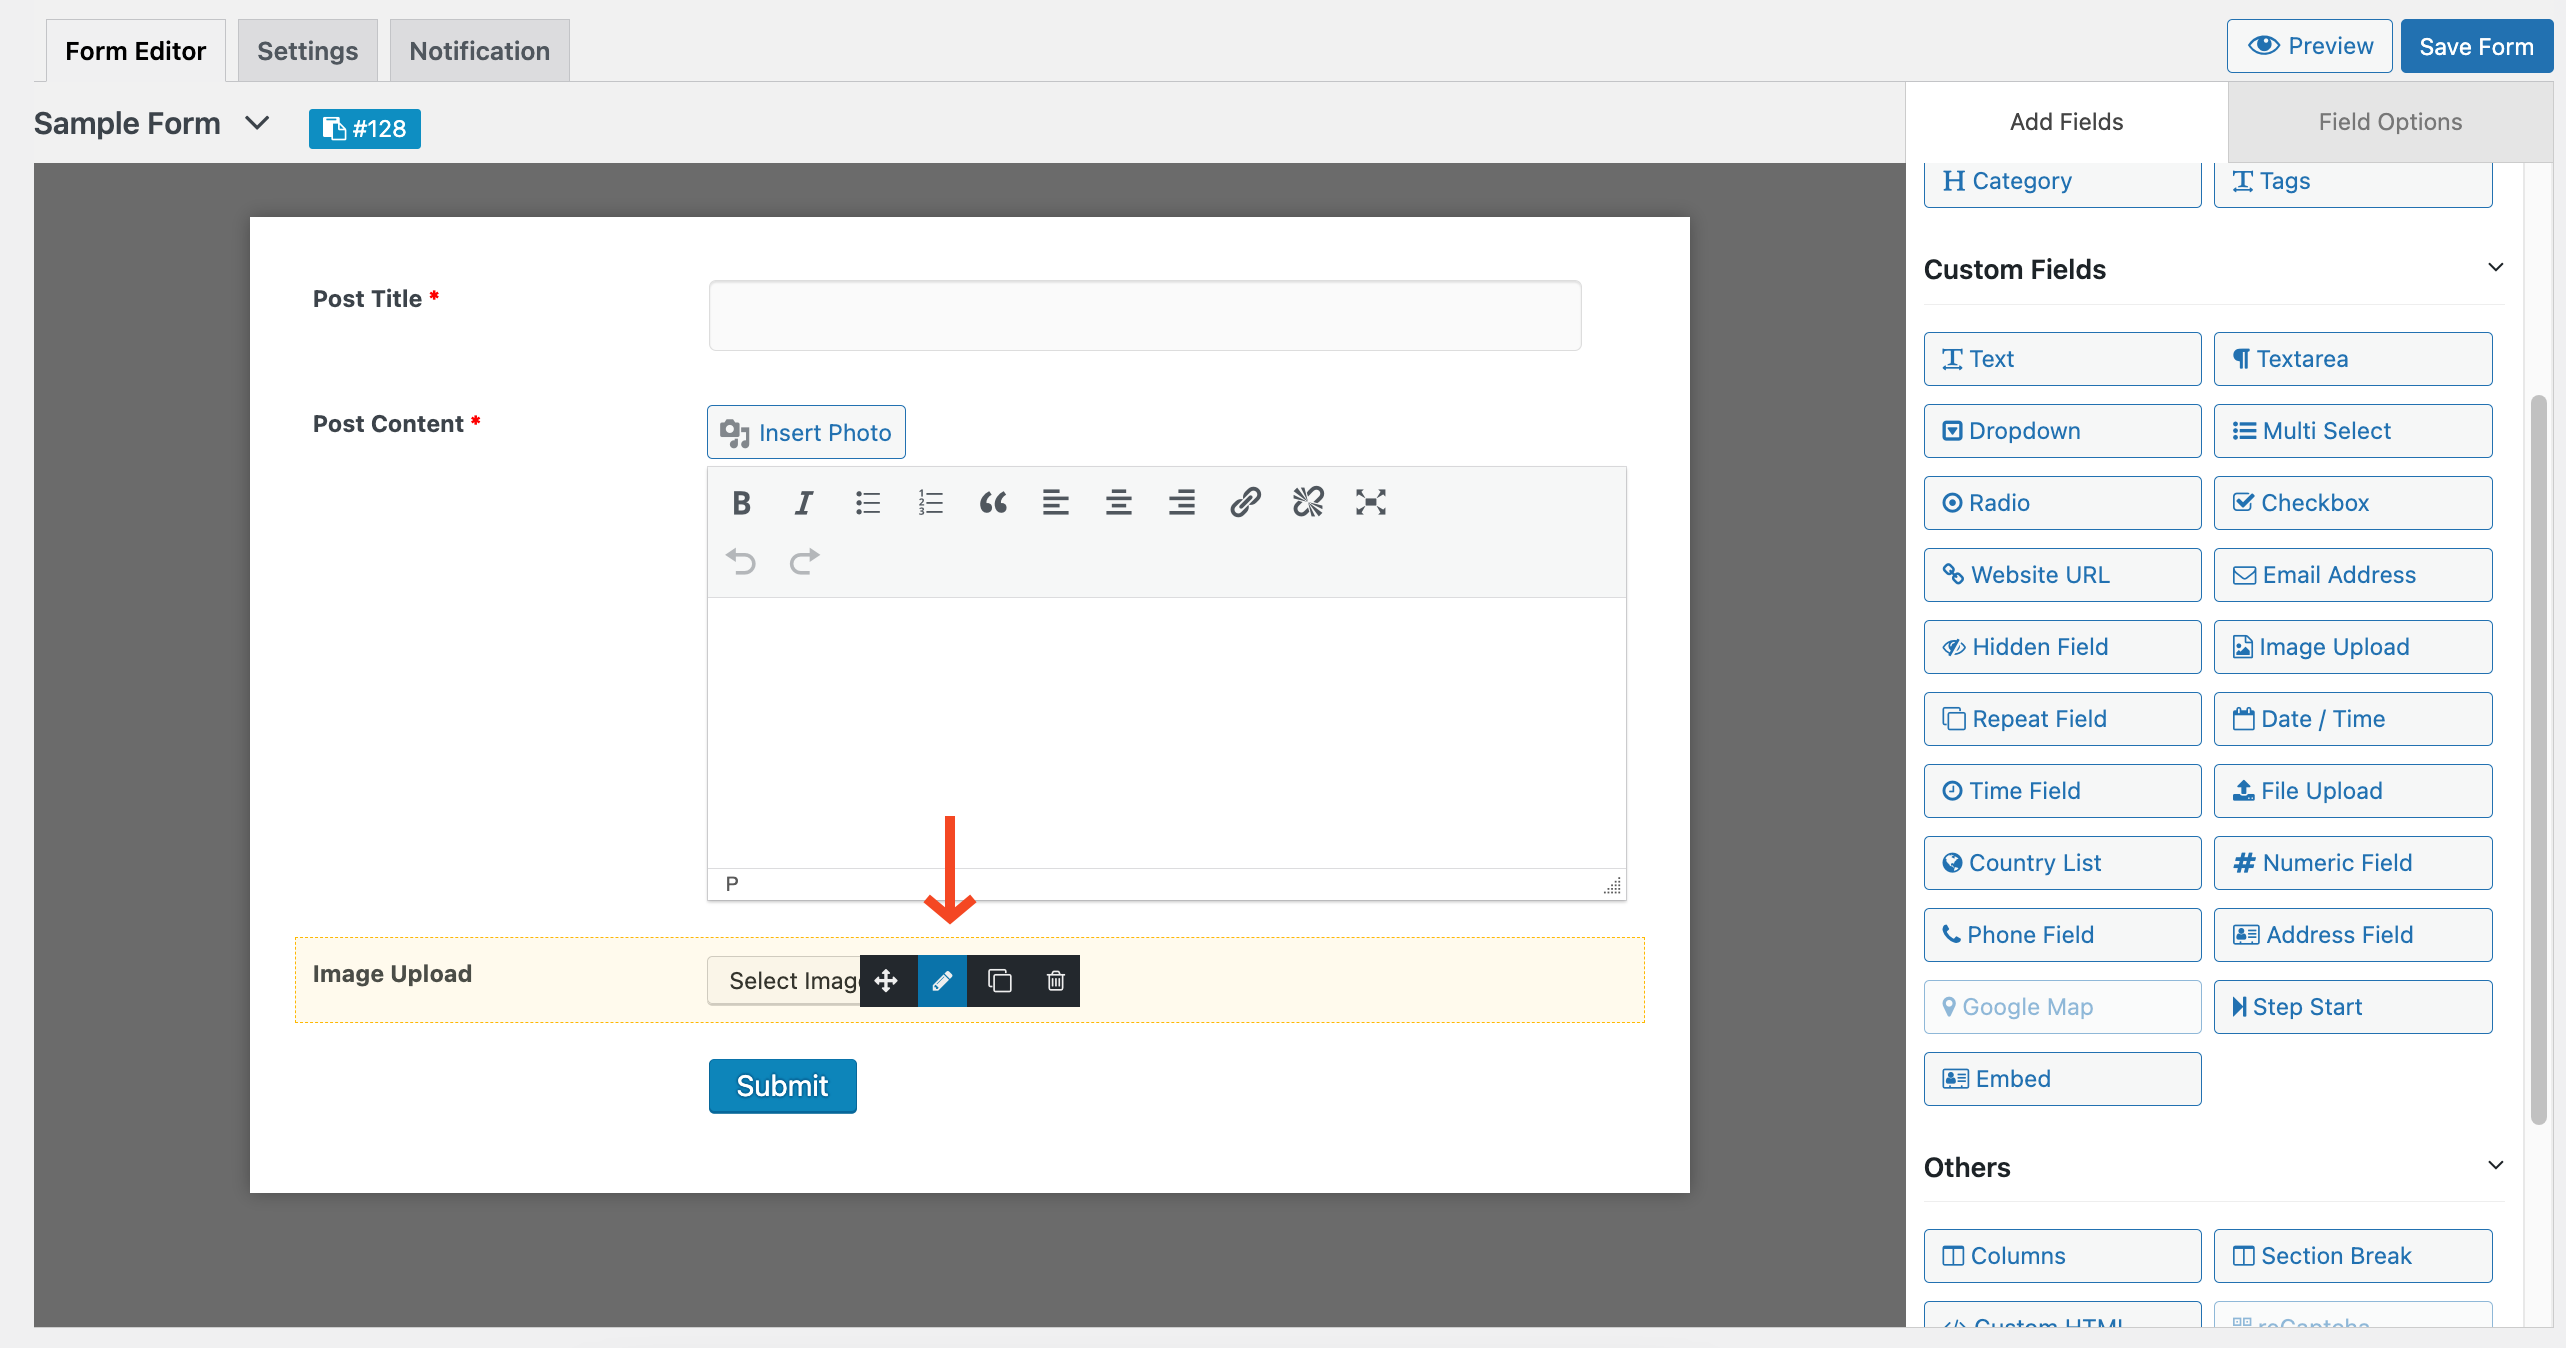Click the unordered list icon
Screen dimensions: 2566x1348
click(x=866, y=501)
